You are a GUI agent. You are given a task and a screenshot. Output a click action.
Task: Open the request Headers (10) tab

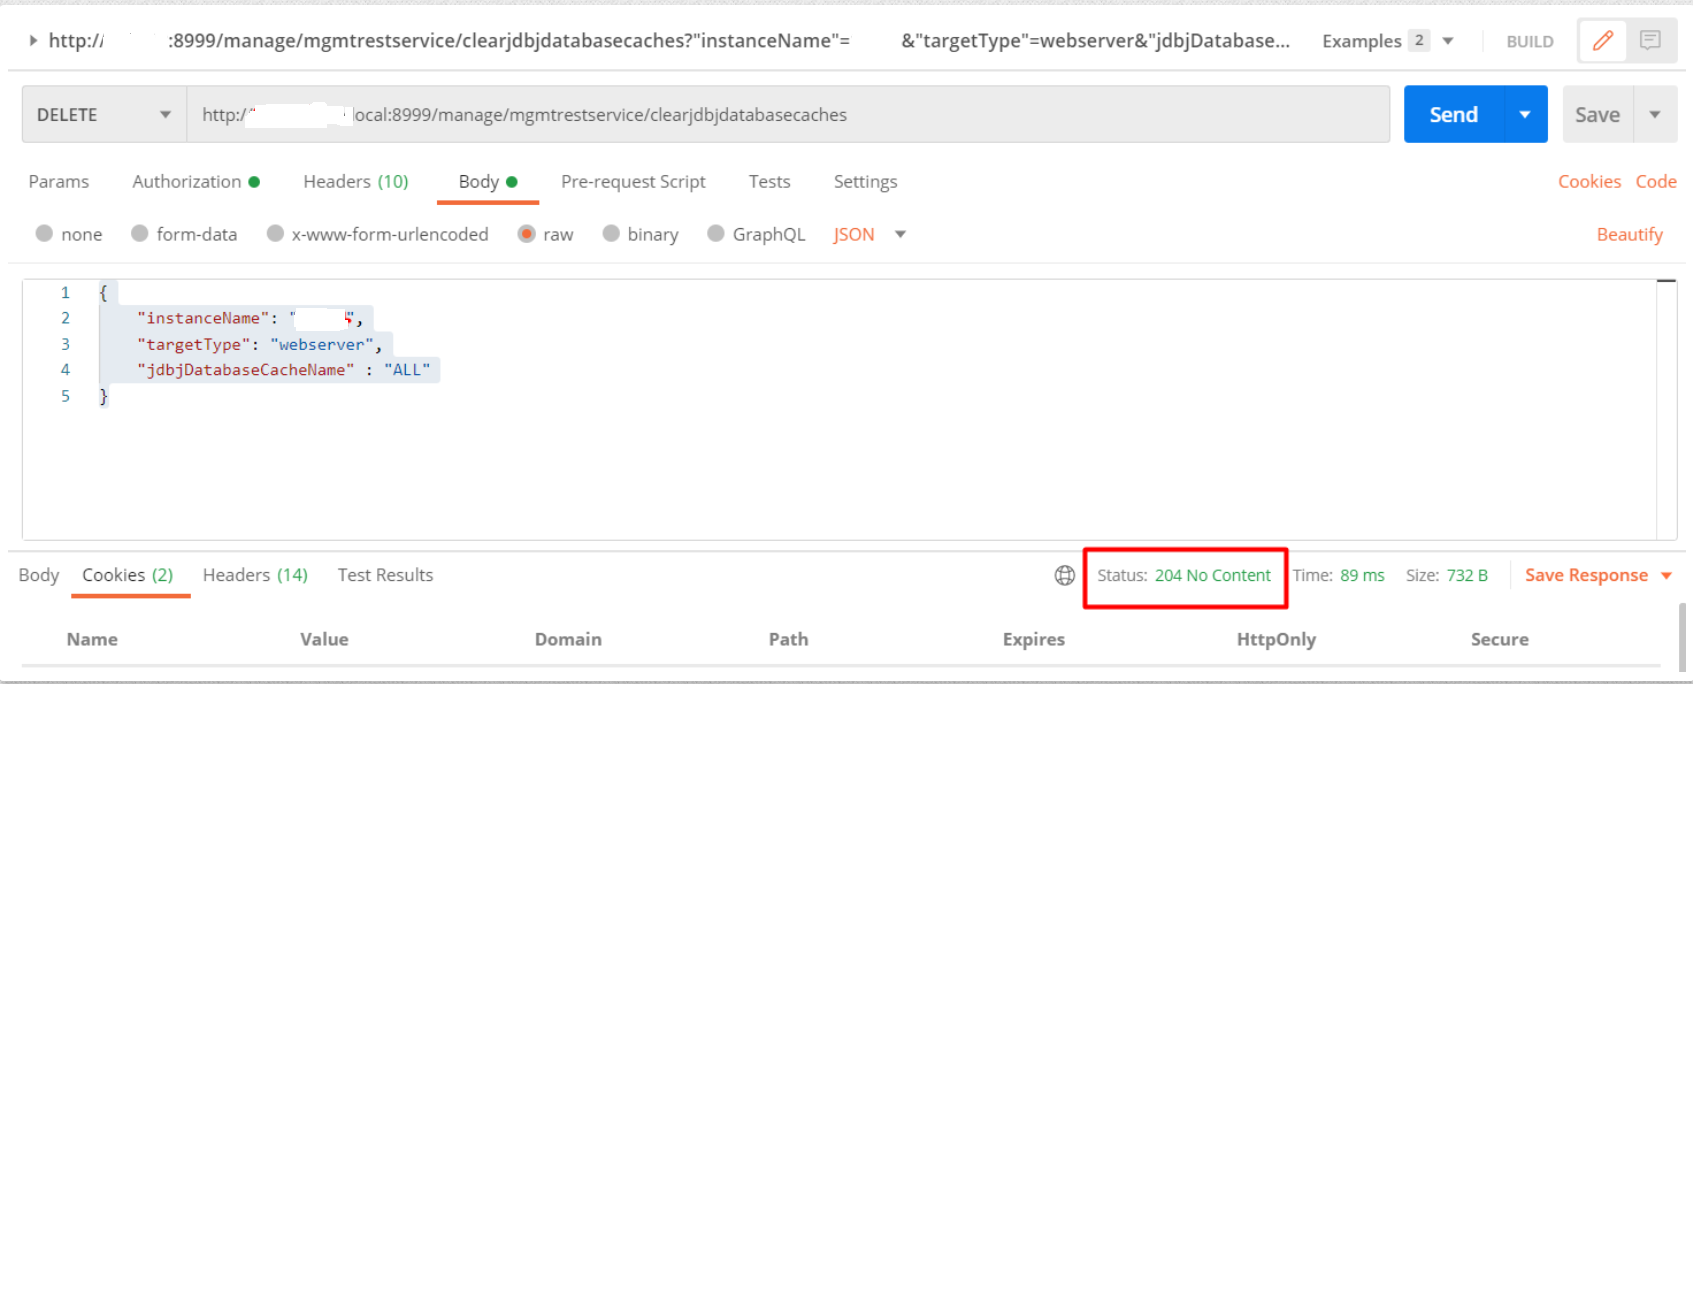click(356, 182)
